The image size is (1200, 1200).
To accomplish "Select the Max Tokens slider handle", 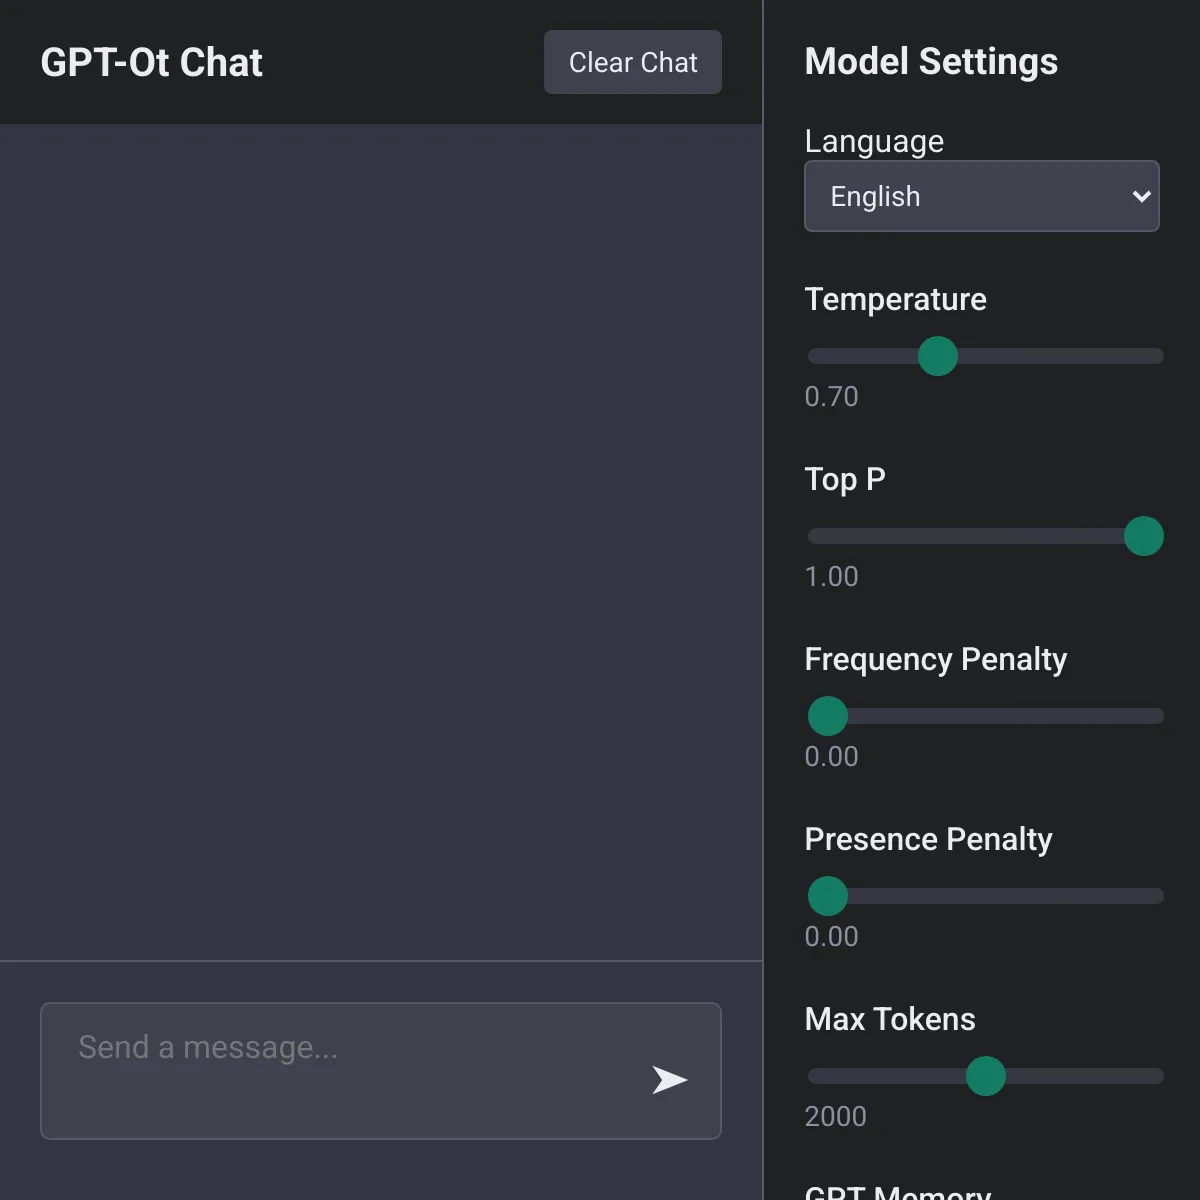I will 986,1076.
